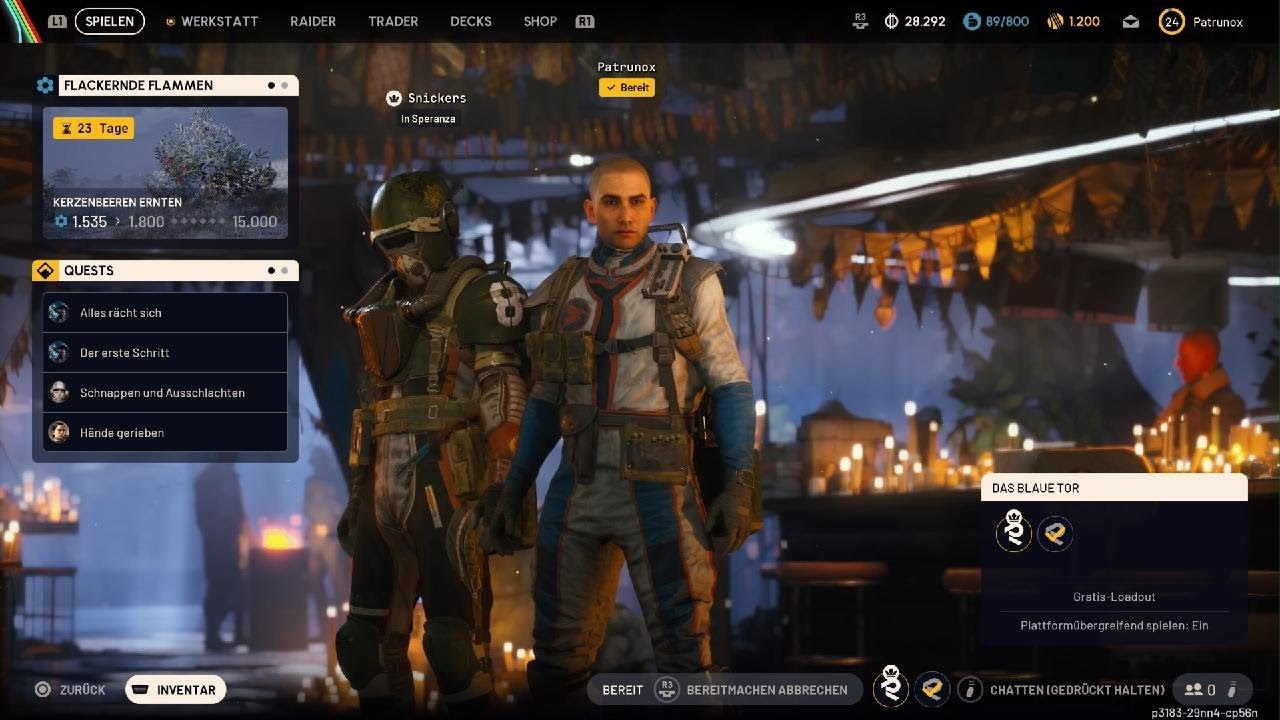The height and width of the screenshot is (720, 1280).
Task: Toggle the yellow Bereit ready badge
Action: [626, 88]
